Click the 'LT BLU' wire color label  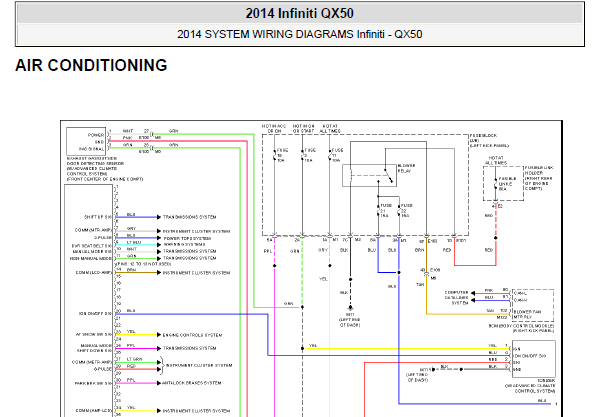tap(134, 242)
